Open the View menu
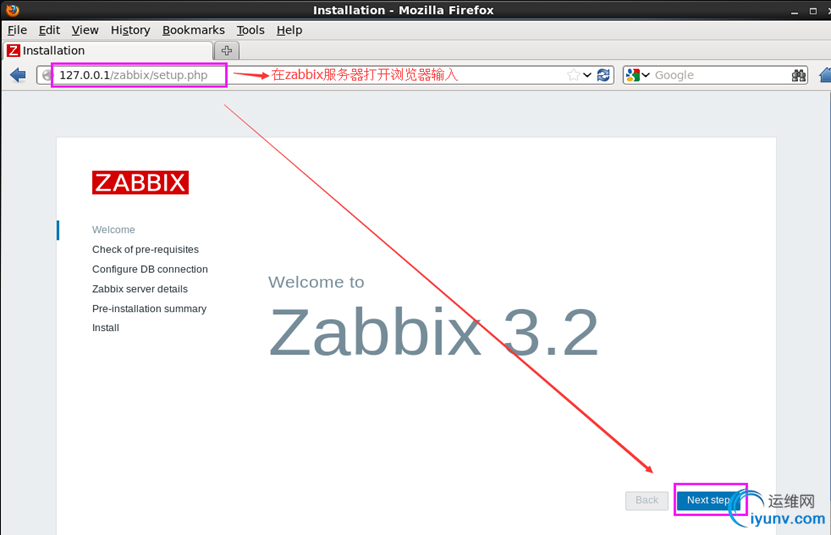Image resolution: width=831 pixels, height=535 pixels. click(x=85, y=30)
